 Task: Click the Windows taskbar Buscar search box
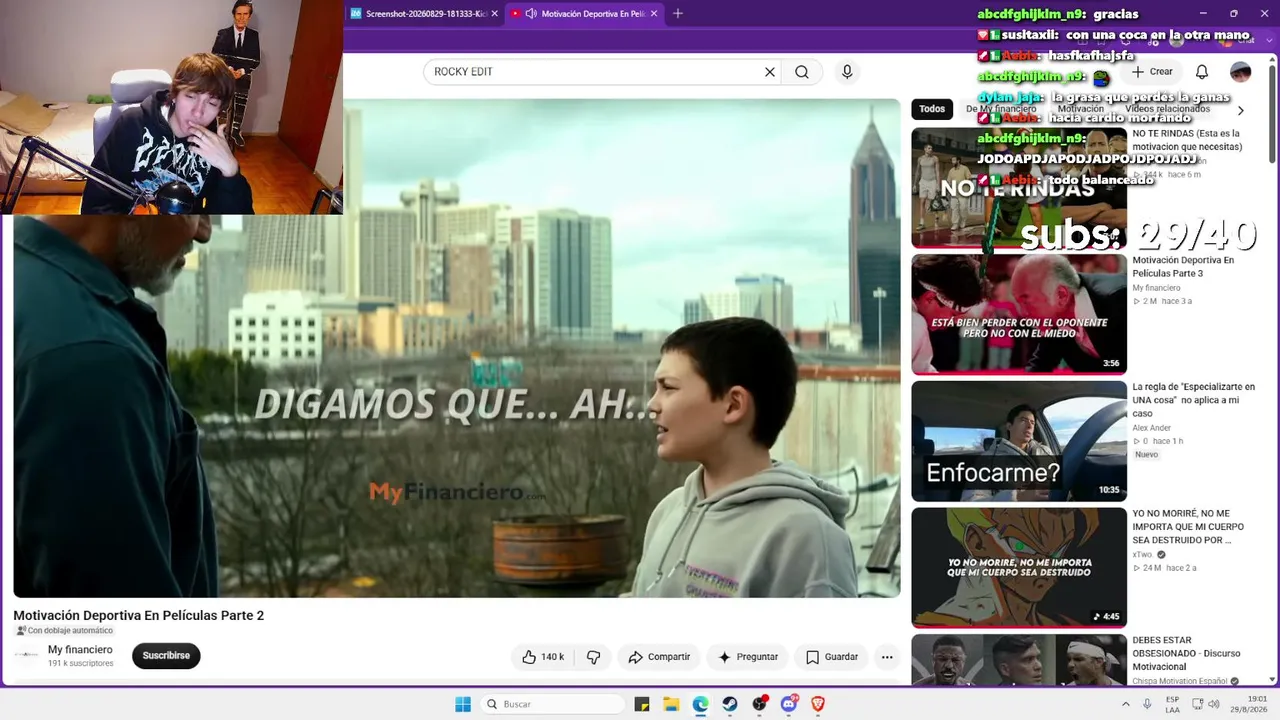[x=552, y=704]
